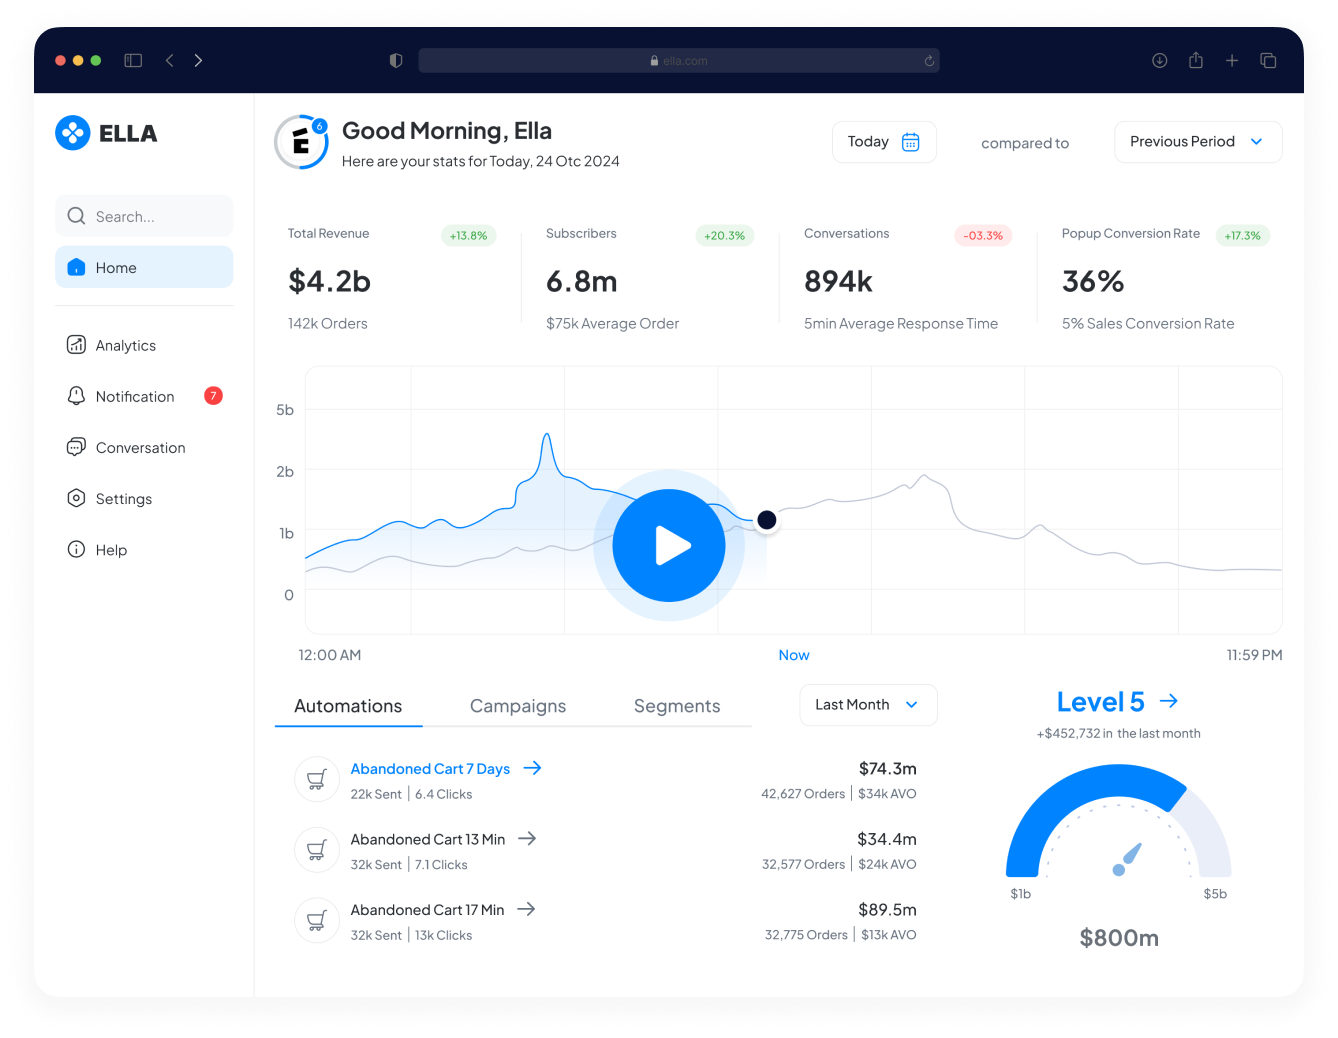Open the Abandoned Cart 7 Days link
This screenshot has height=1038, width=1338.
tap(430, 769)
